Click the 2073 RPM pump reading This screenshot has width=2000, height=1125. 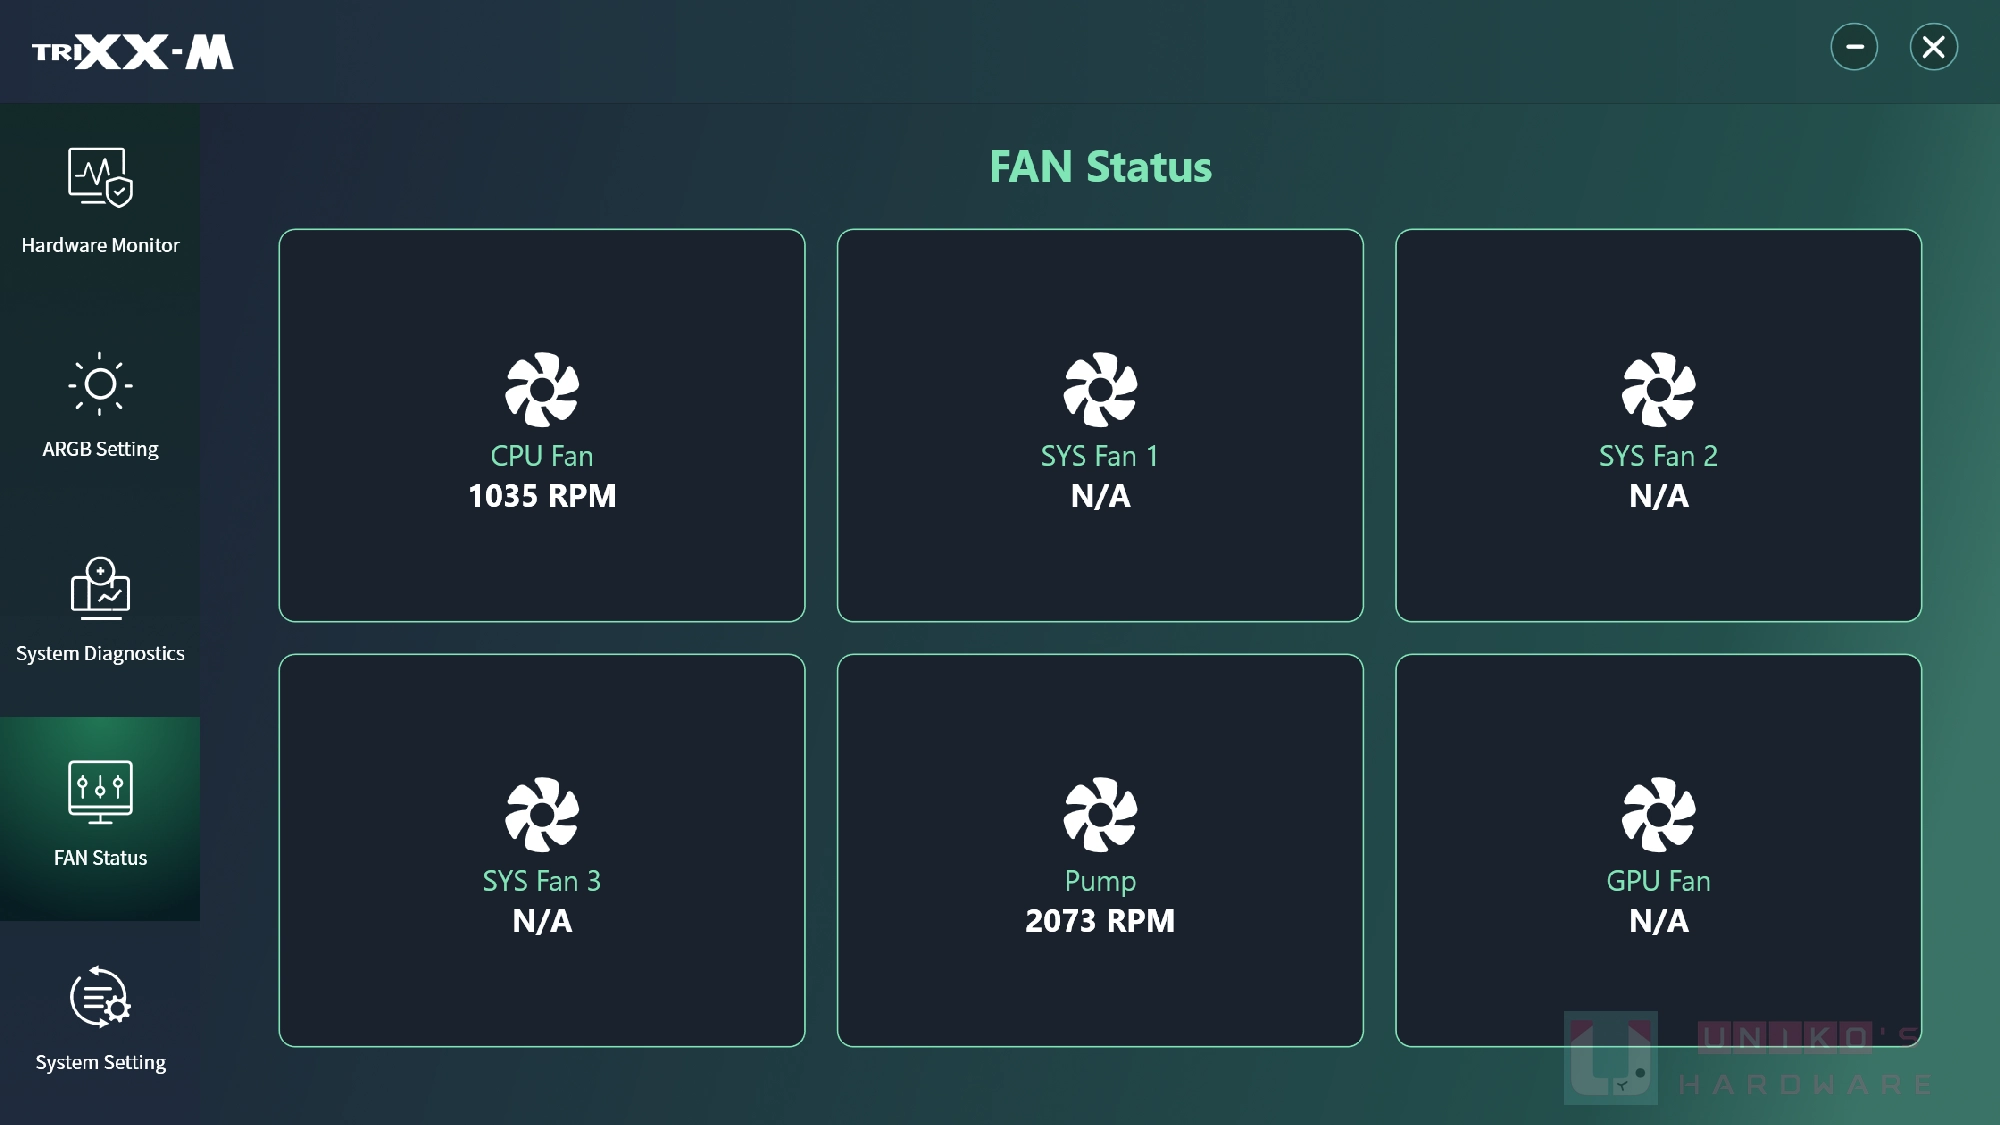click(1100, 921)
